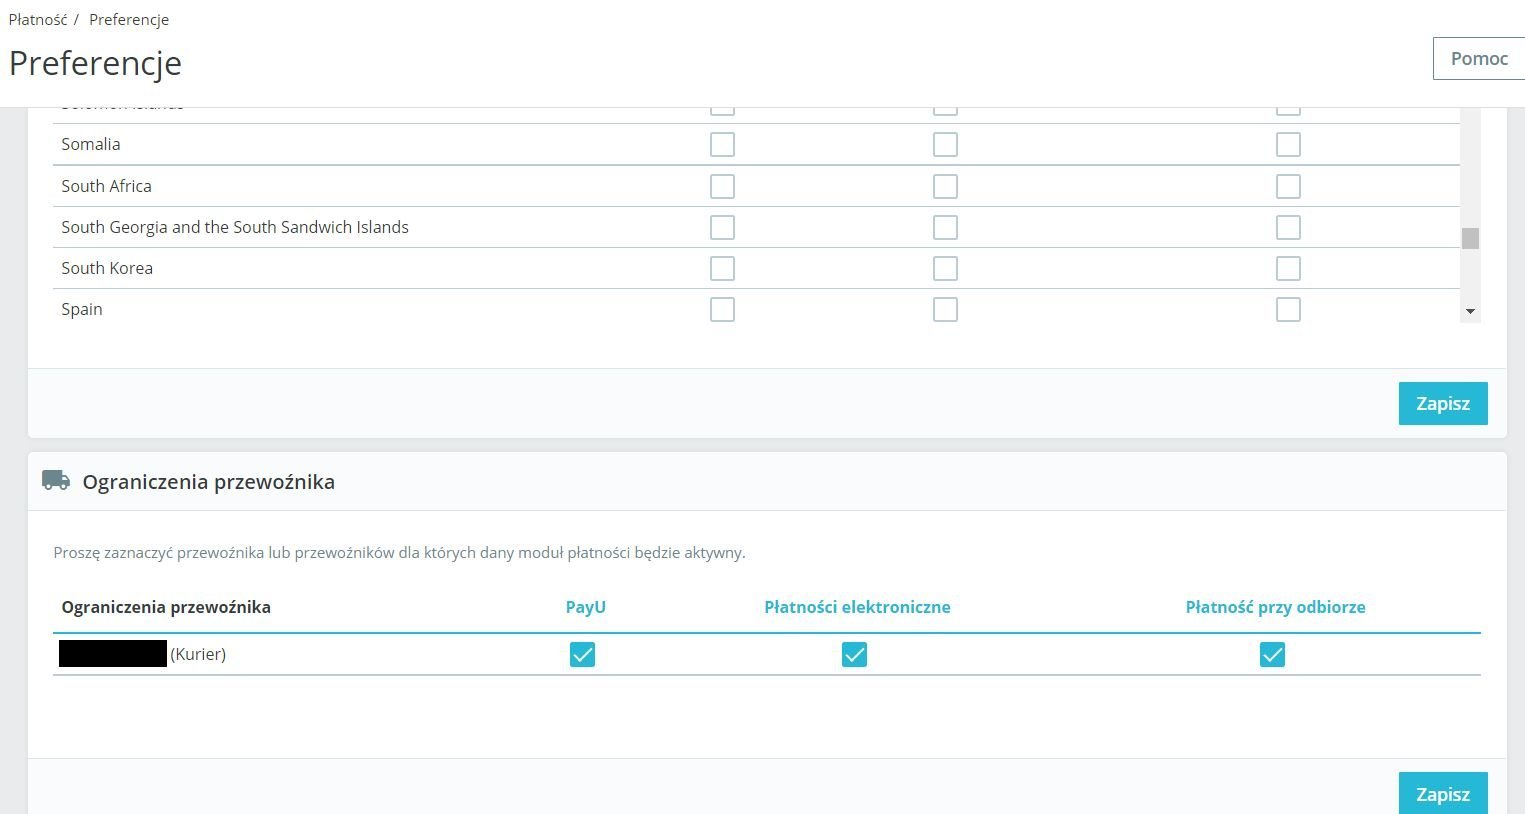The height and width of the screenshot is (814, 1525).
Task: Tick the last checkbox in the Somalia row
Action: point(1288,145)
